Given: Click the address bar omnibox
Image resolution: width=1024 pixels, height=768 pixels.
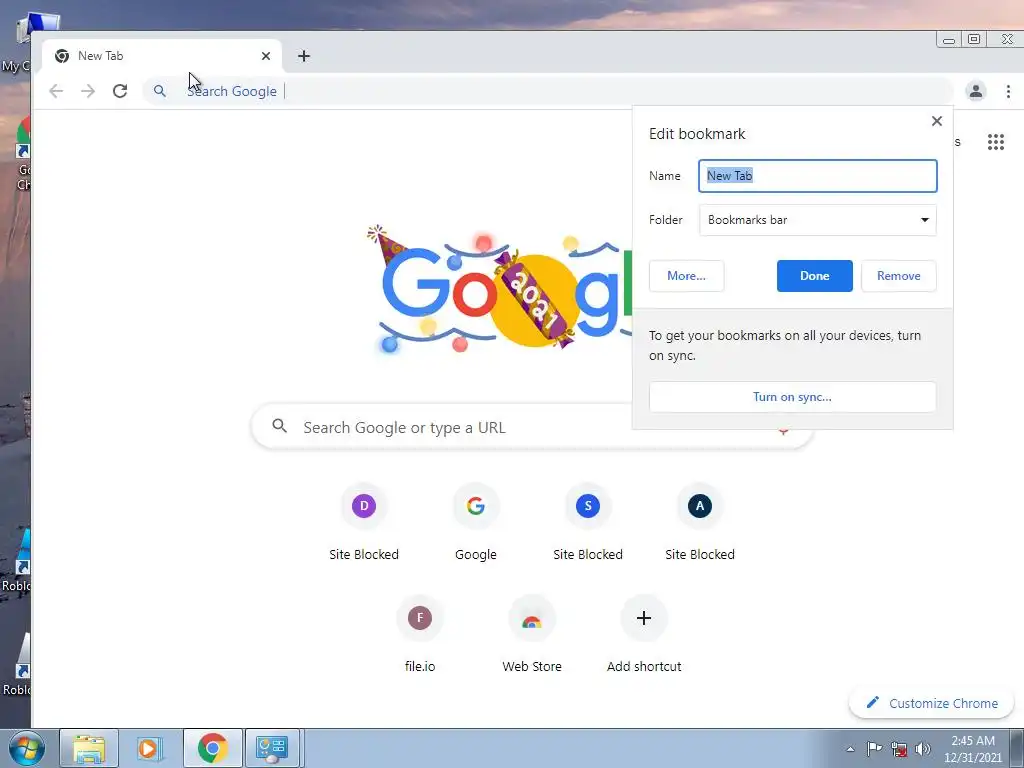Looking at the screenshot, I should [547, 91].
